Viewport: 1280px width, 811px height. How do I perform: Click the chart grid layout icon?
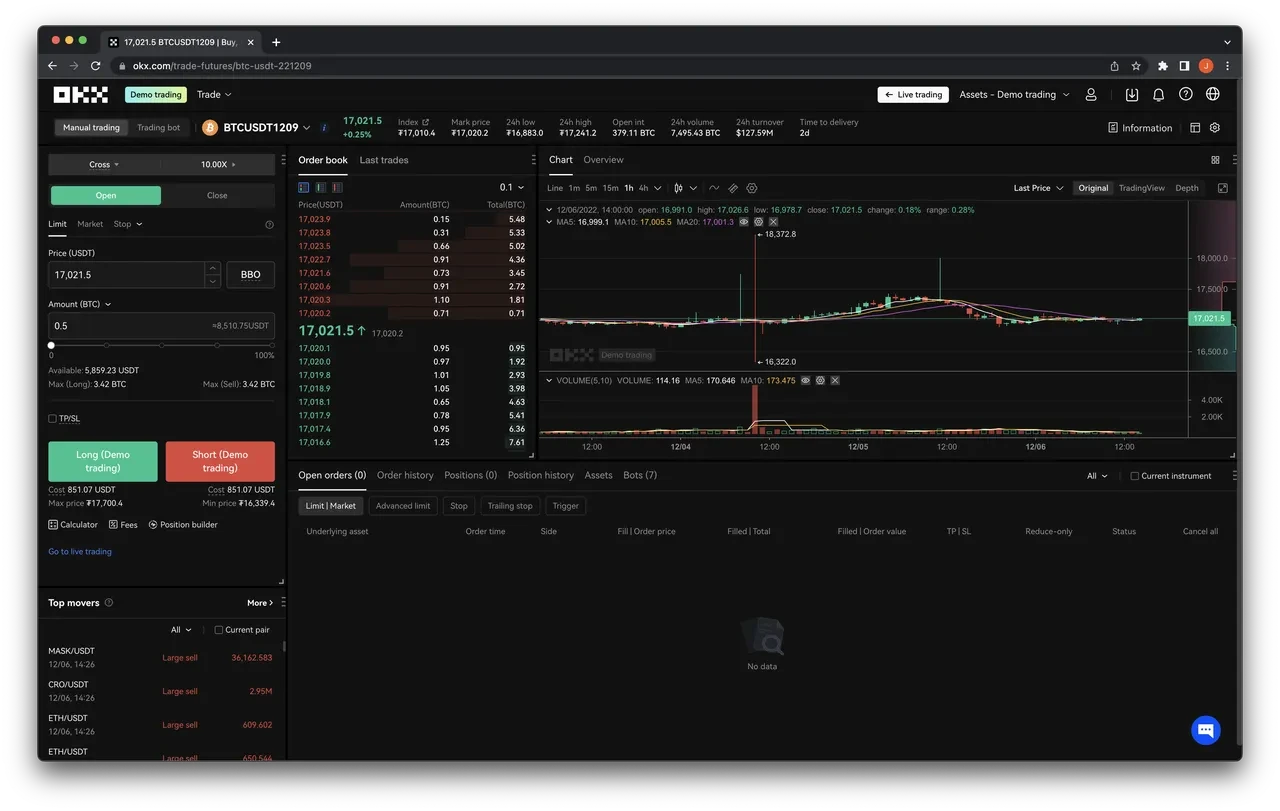click(1215, 160)
